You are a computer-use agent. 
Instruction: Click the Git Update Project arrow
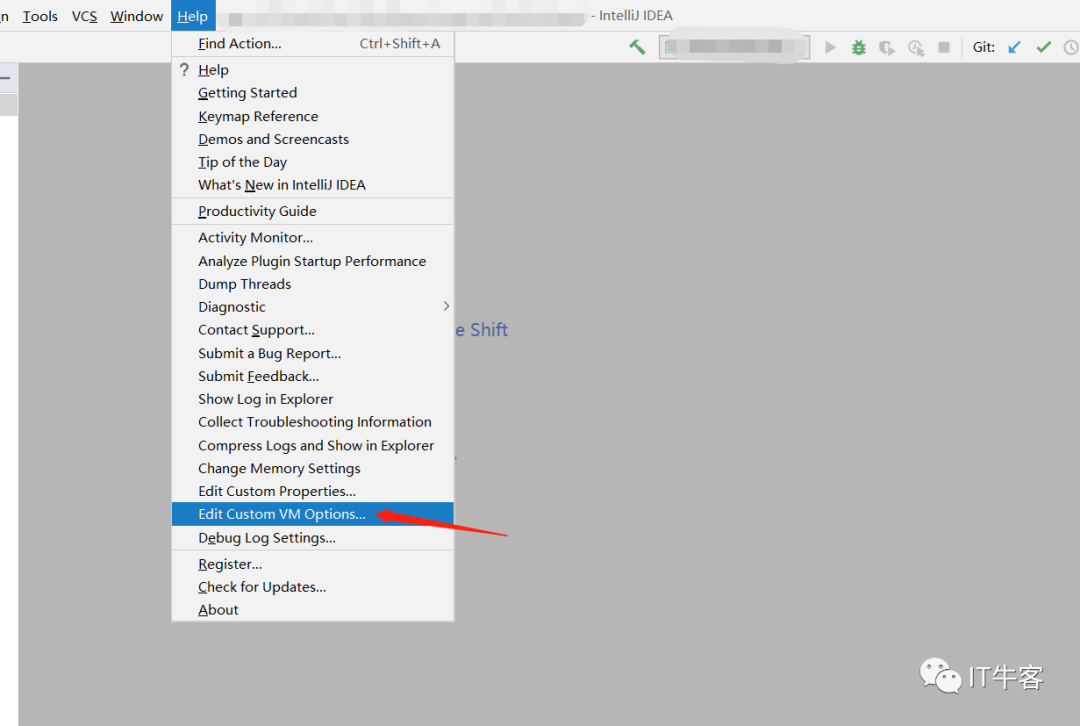(1014, 47)
